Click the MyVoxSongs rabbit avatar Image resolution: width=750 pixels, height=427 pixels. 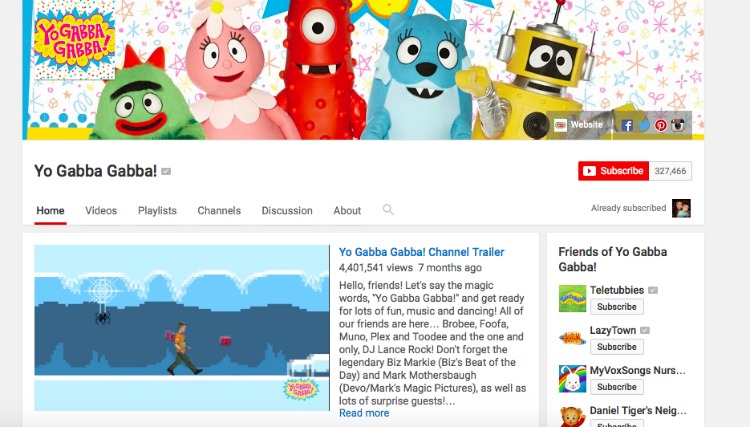coord(572,378)
